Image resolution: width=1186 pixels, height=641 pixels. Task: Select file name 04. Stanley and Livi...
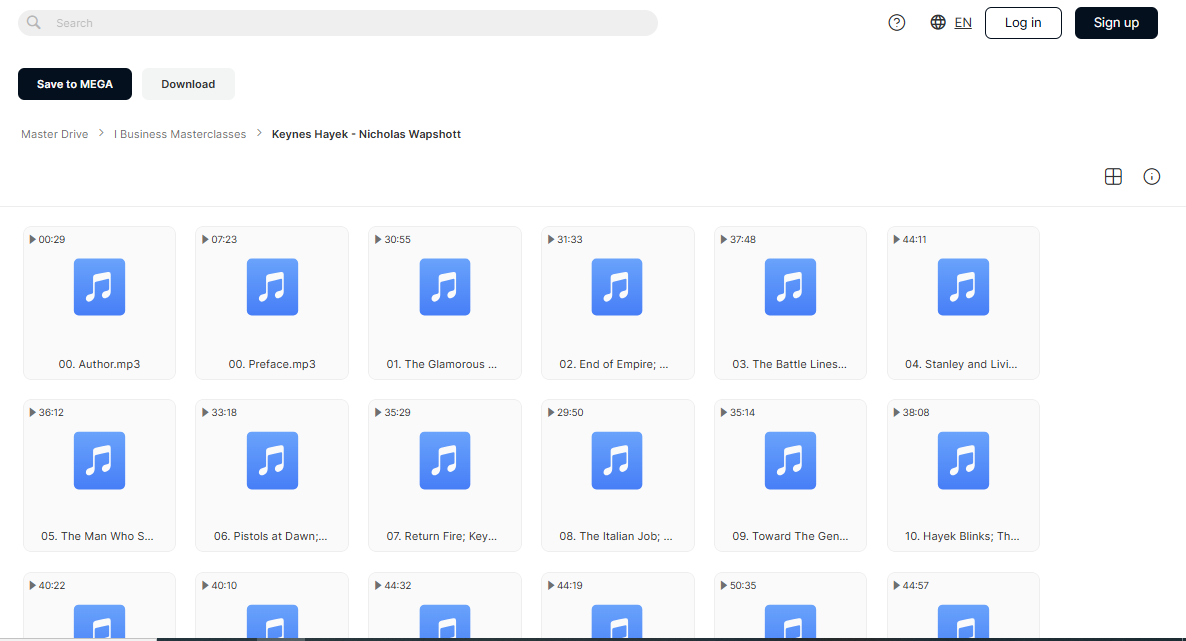(961, 364)
